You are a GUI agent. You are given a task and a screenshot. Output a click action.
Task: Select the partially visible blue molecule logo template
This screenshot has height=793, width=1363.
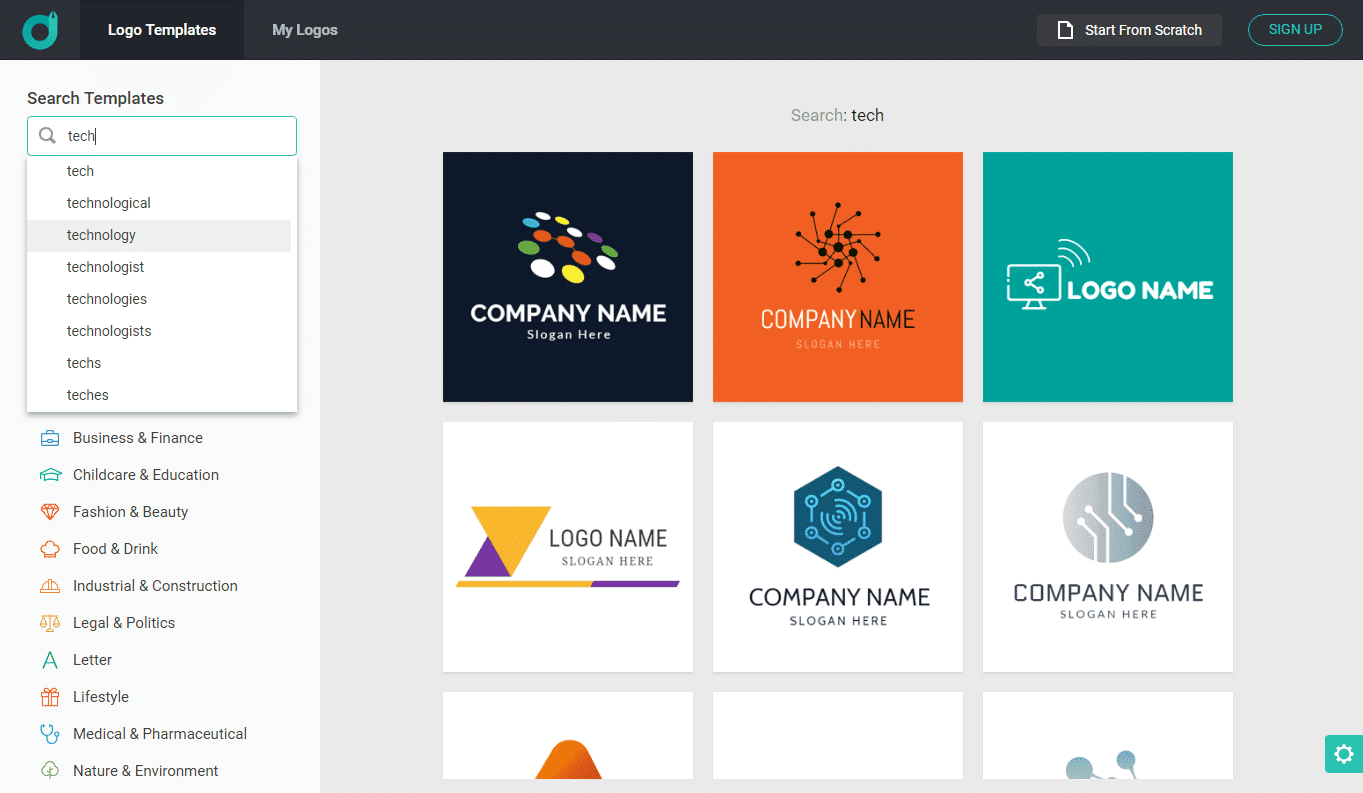coord(1108,736)
